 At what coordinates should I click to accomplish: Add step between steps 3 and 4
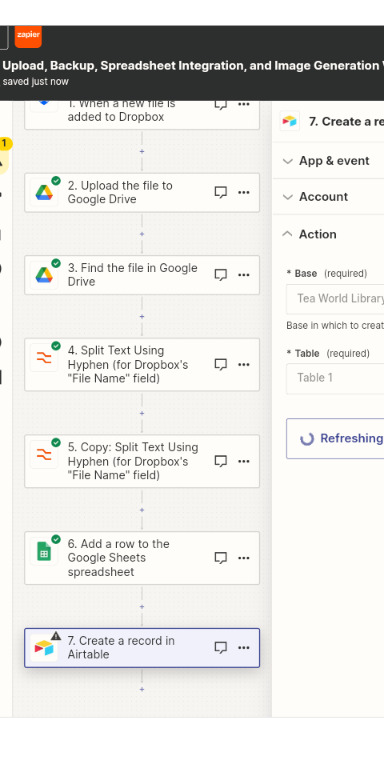pyautogui.click(x=142, y=316)
